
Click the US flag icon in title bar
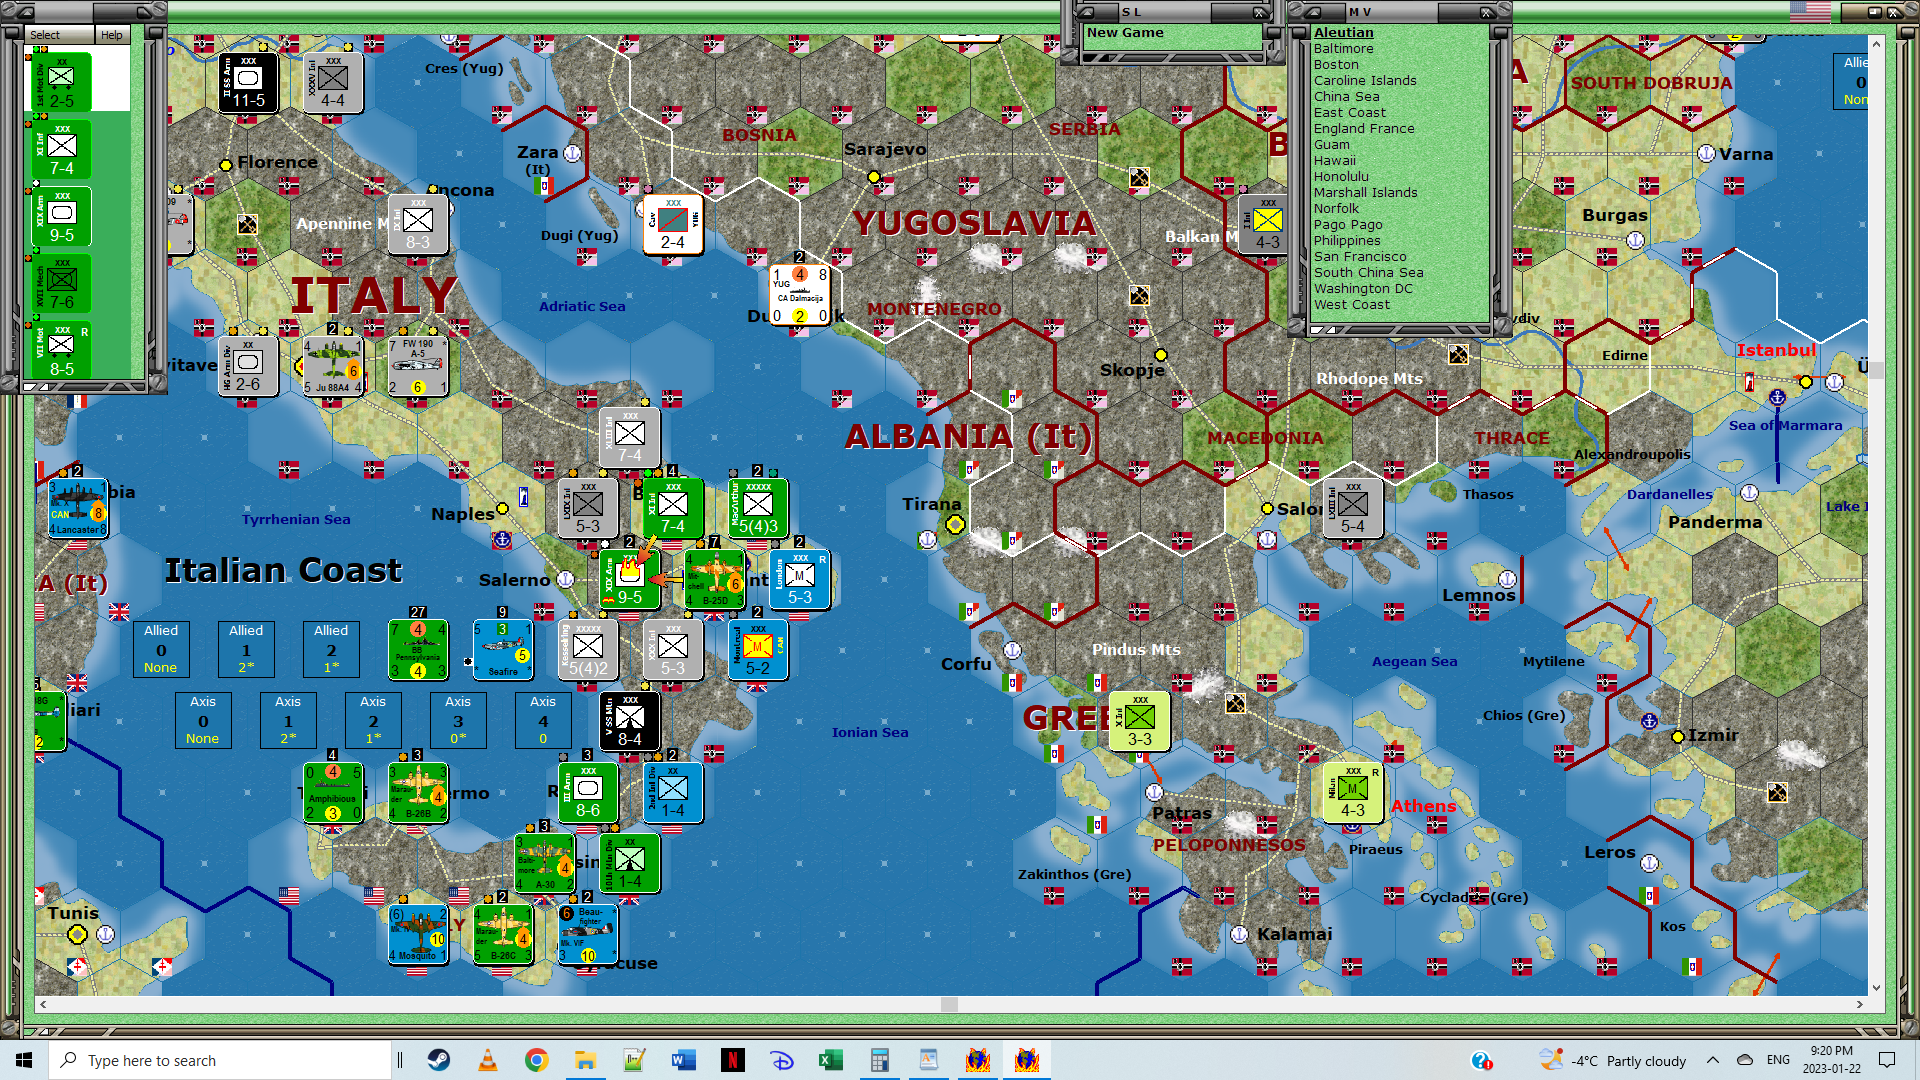1810,12
